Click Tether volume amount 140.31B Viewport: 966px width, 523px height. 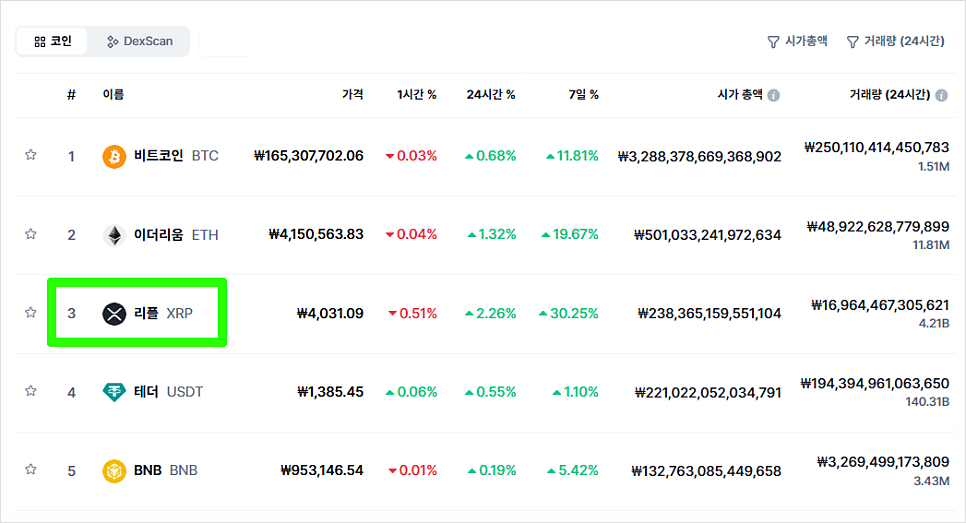tap(927, 402)
